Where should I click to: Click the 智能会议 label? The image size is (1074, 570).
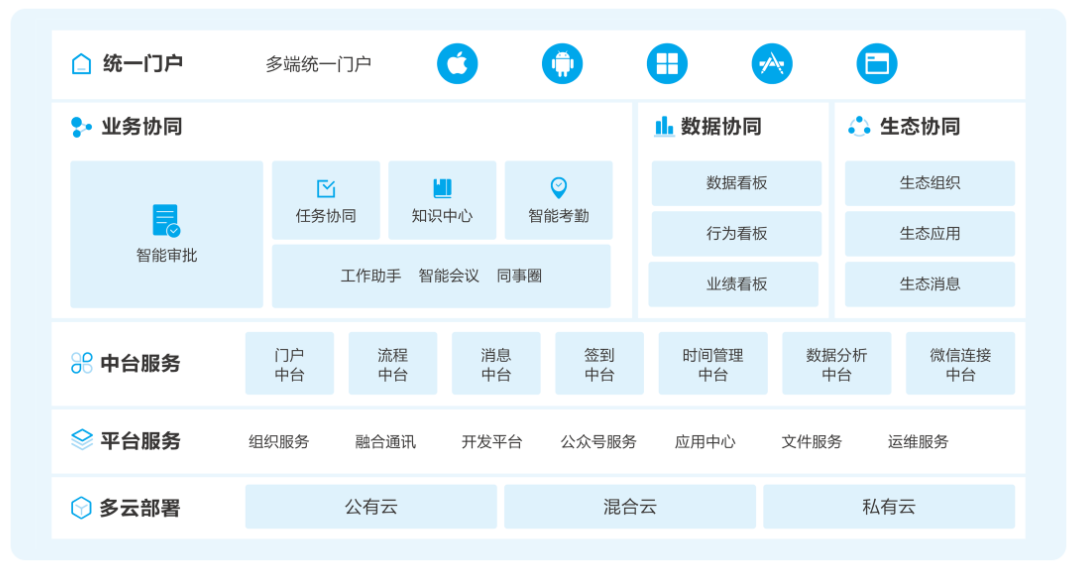449,276
